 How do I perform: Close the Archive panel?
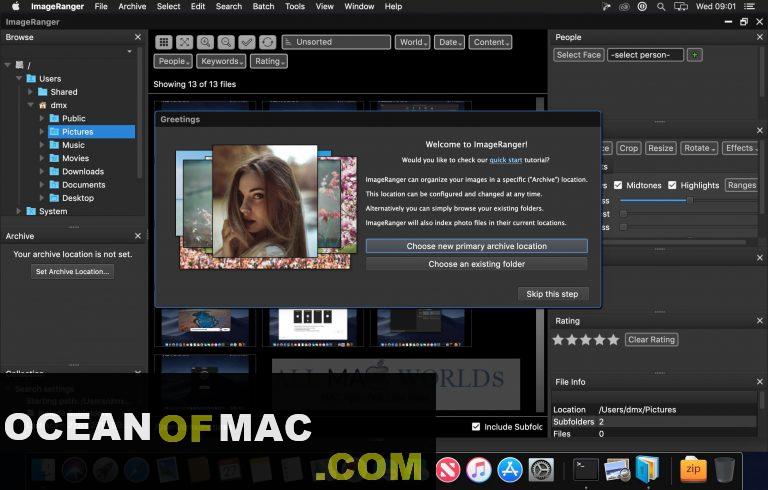coord(138,236)
